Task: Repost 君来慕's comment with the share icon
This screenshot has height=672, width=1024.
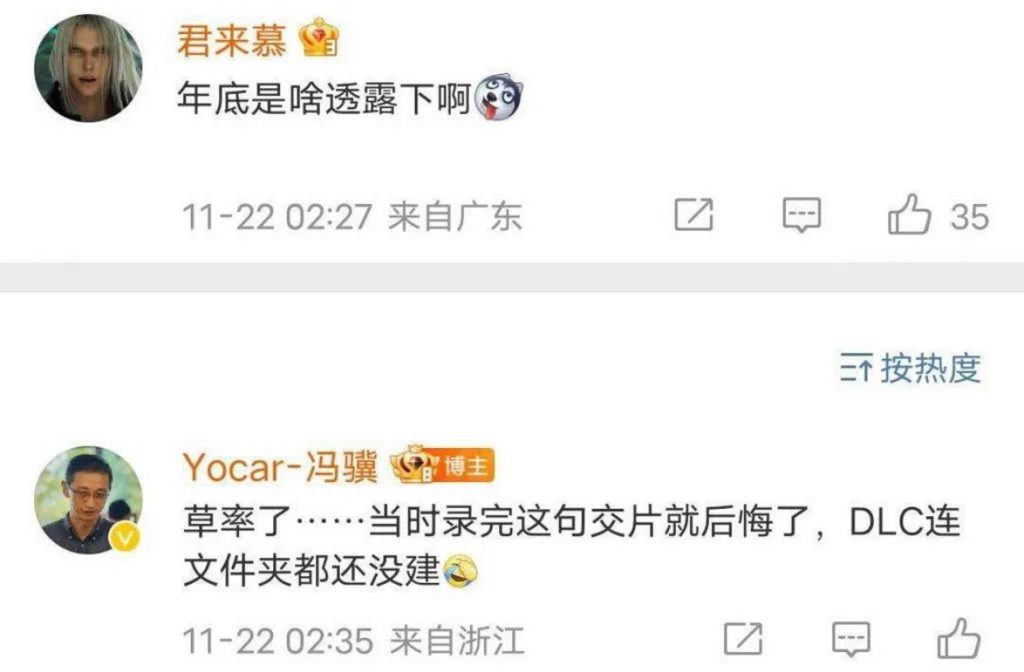Action: point(694,214)
